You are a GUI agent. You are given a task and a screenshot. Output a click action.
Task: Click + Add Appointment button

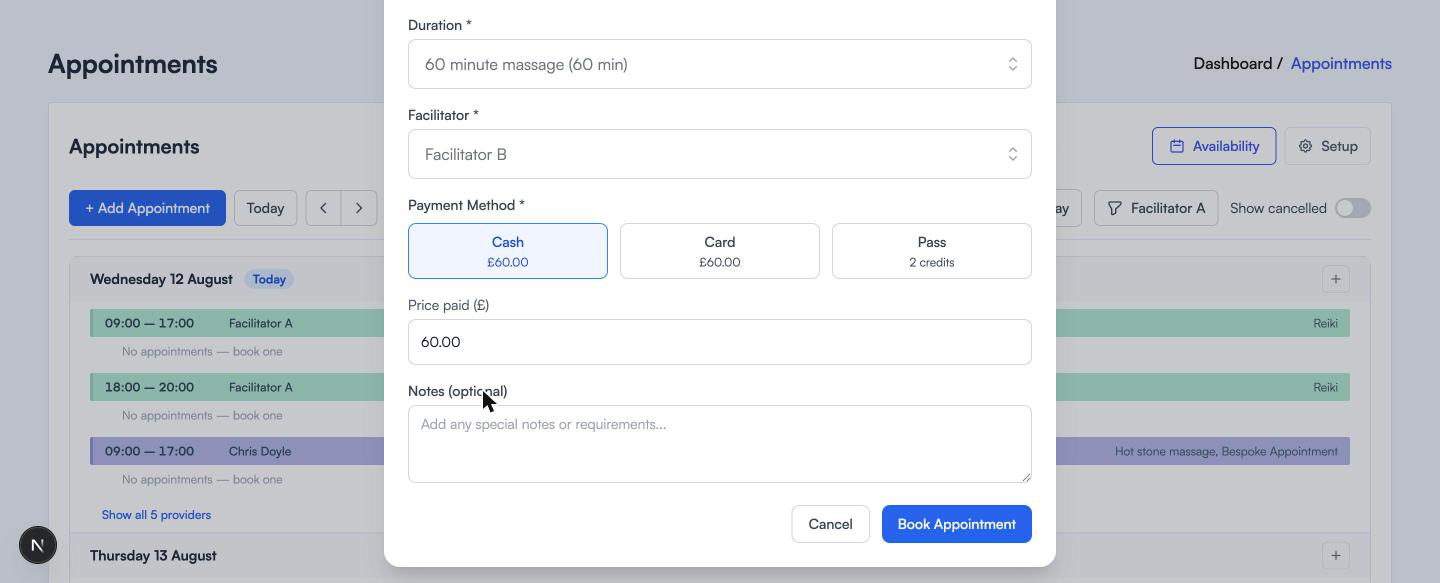click(x=147, y=208)
